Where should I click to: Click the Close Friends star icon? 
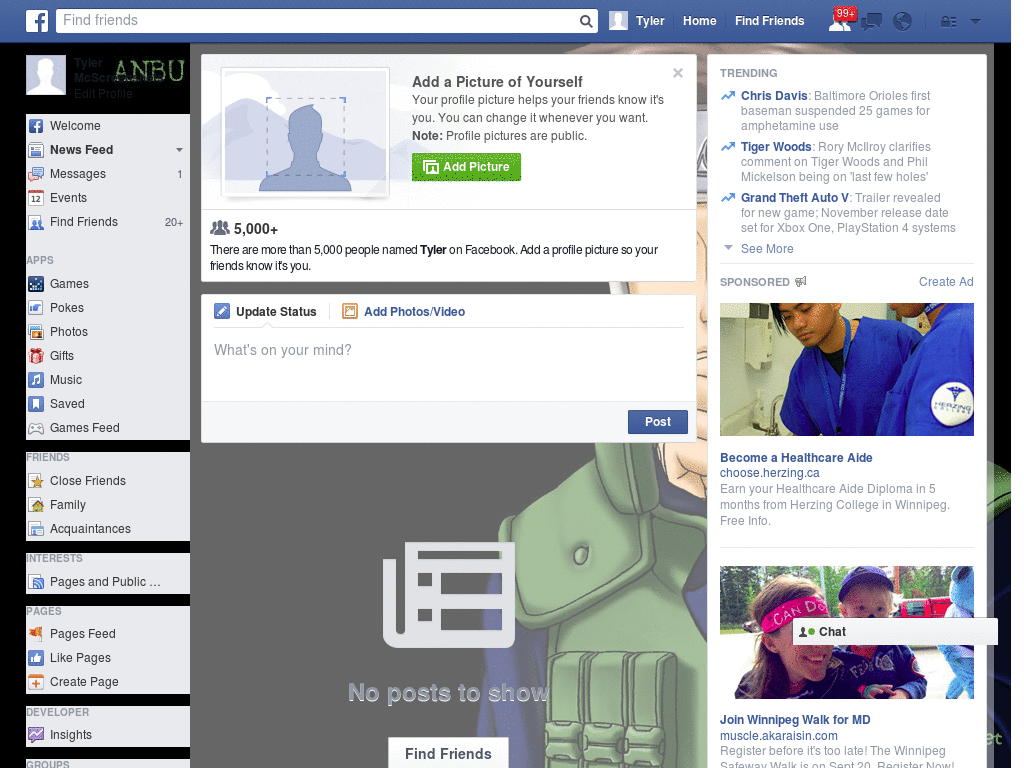tap(36, 481)
